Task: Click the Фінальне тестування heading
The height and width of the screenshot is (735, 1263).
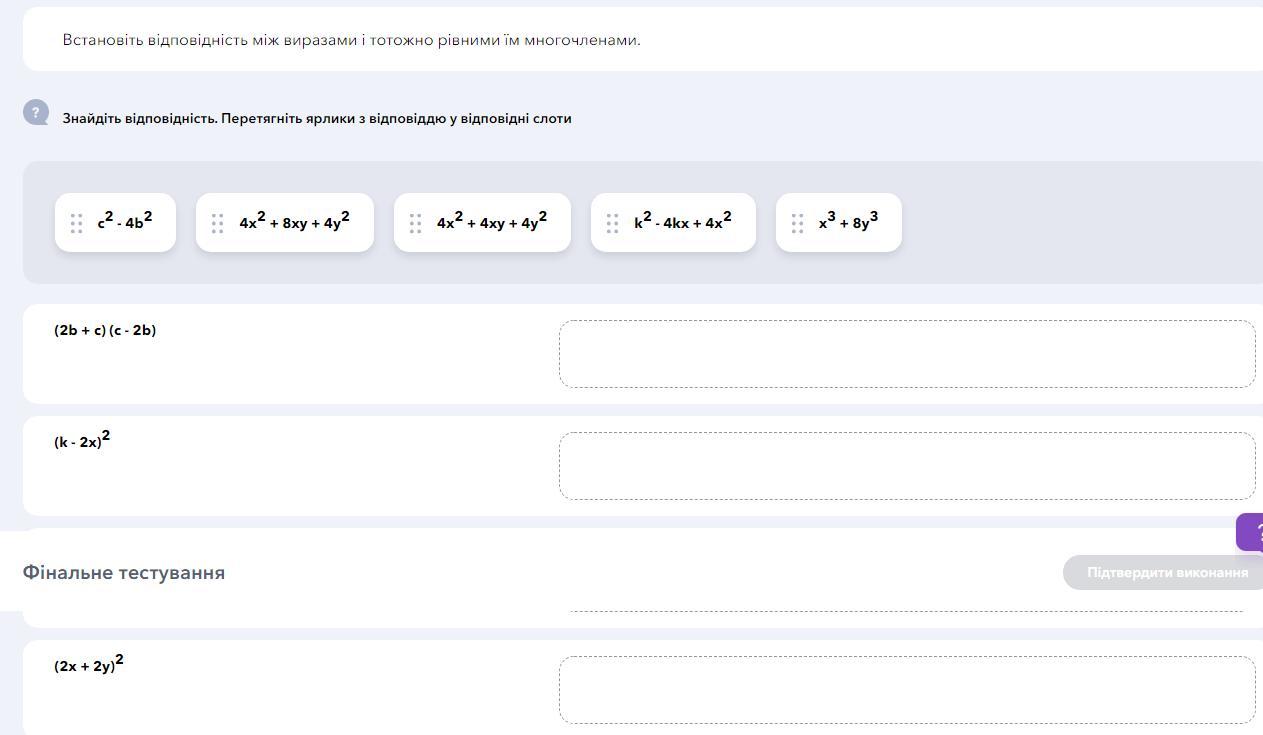Action: point(124,573)
